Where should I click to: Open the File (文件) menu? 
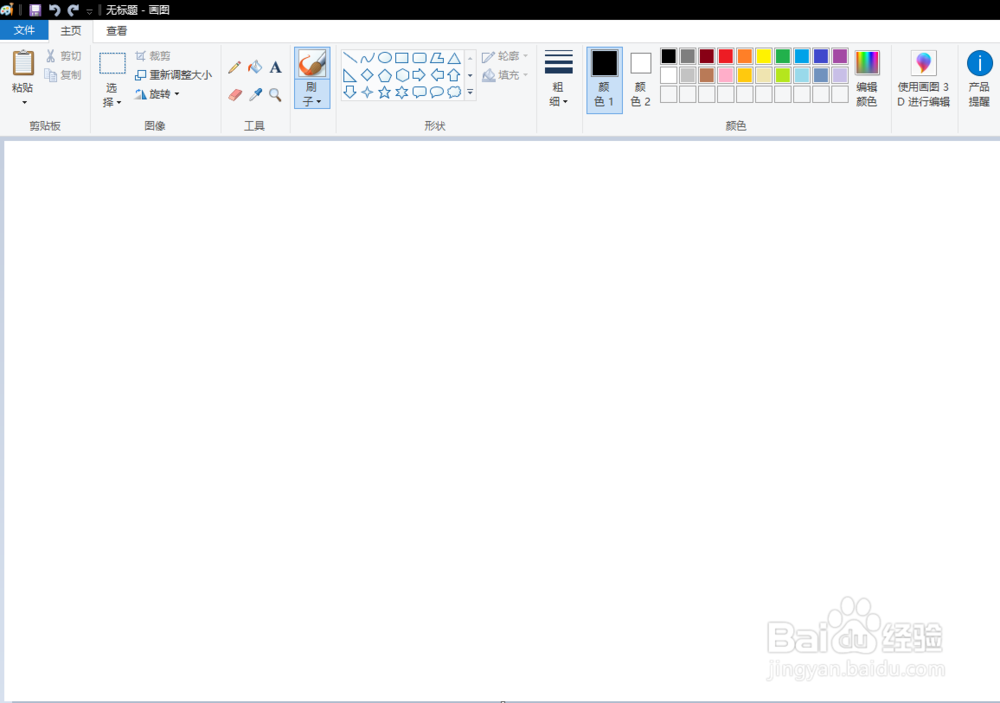[24, 30]
